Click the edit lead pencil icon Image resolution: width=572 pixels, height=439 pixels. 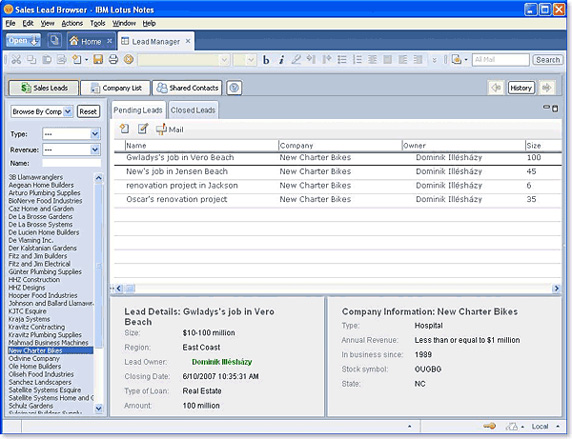click(143, 129)
